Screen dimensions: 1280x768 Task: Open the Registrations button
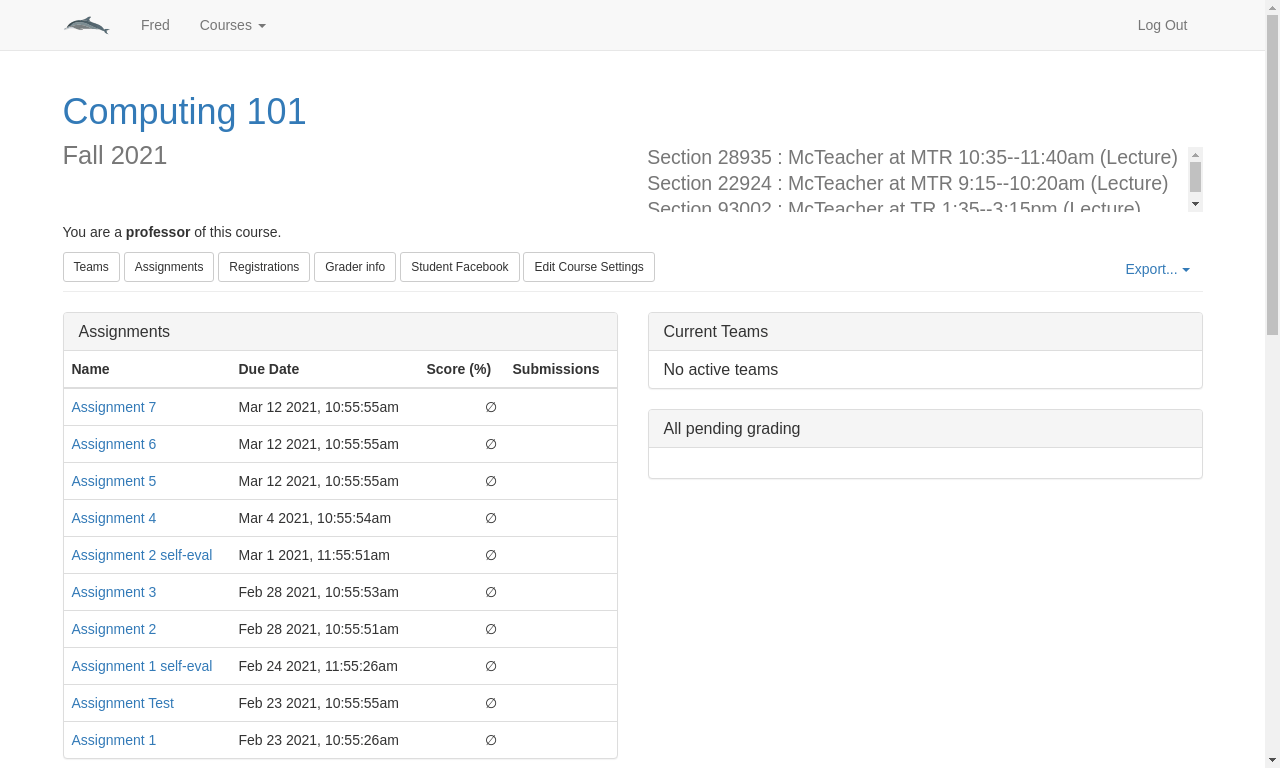[264, 267]
